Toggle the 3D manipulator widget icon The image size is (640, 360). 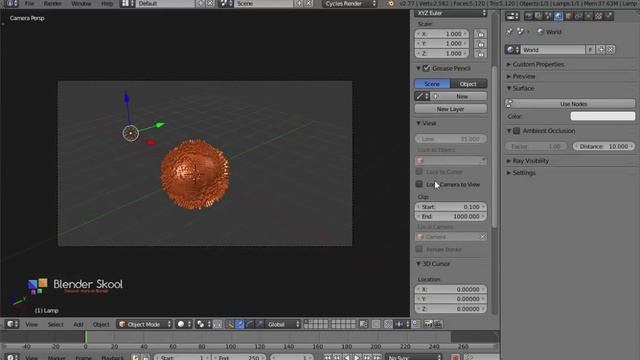click(230, 324)
